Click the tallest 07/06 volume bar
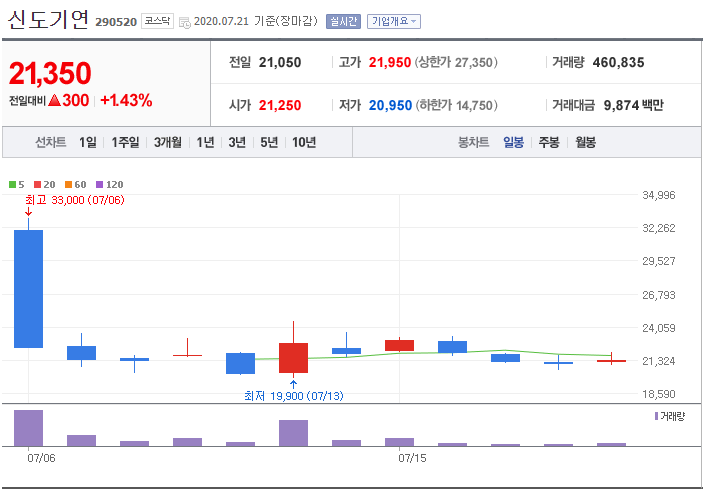The height and width of the screenshot is (489, 703). click(x=29, y=428)
